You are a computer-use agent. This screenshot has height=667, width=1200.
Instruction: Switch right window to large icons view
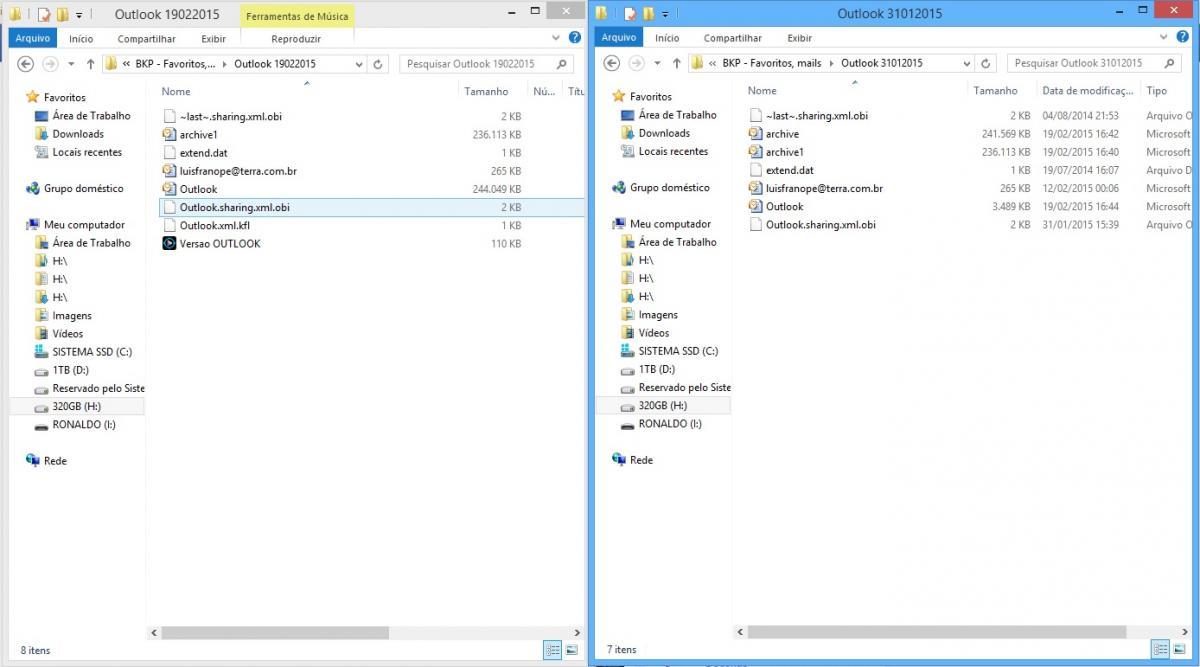pyautogui.click(x=1180, y=649)
